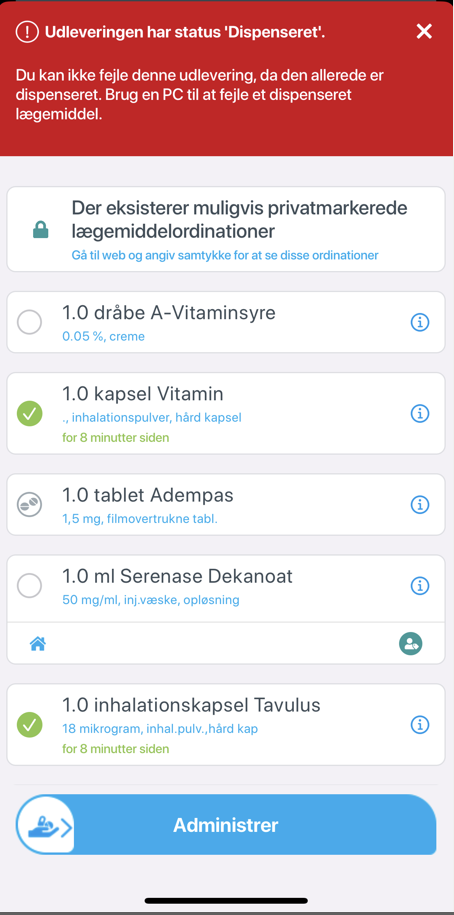Open info icon for kapsel Vitamin

tap(420, 413)
